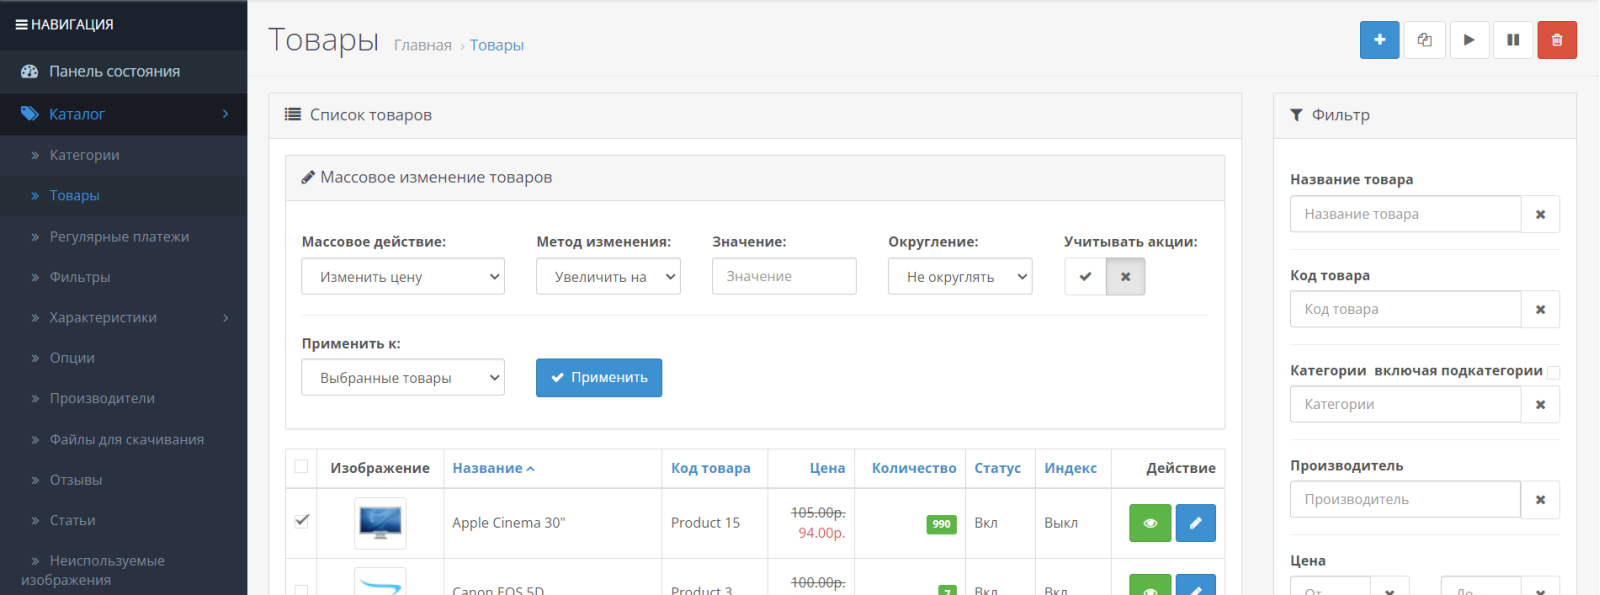
Task: Open Опции in sidebar
Action: [123, 358]
